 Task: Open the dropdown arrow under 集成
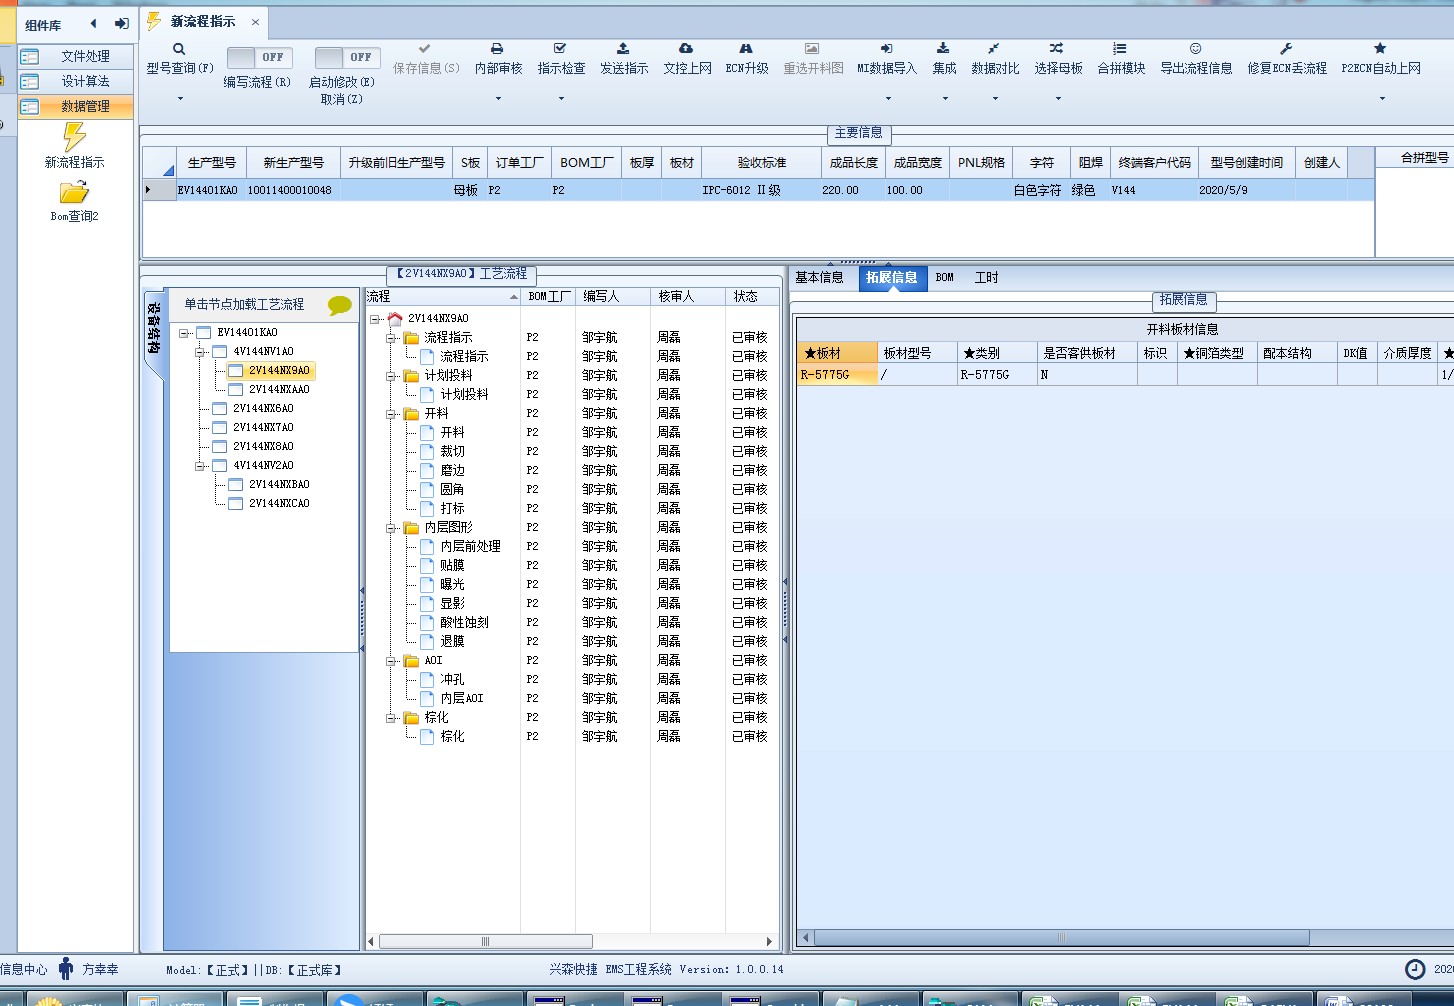(x=944, y=98)
